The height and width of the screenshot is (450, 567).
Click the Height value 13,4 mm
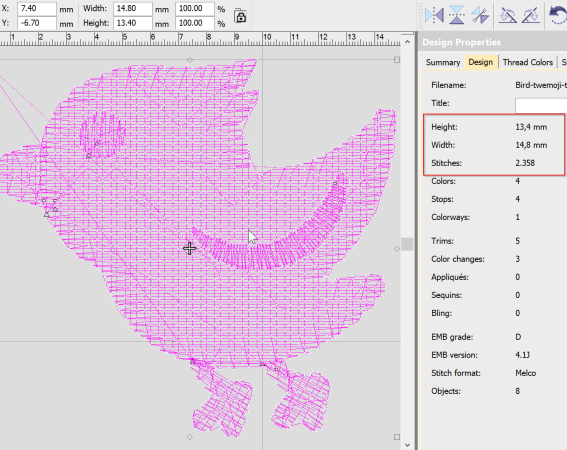pos(531,127)
